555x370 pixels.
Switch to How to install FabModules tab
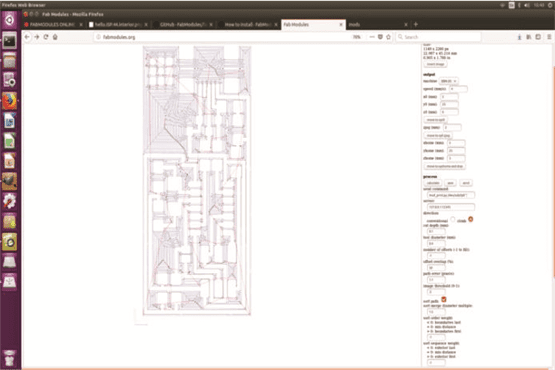(248, 24)
